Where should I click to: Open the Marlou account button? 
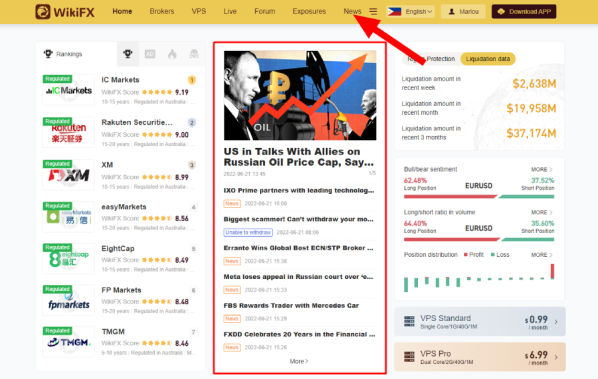(x=463, y=12)
